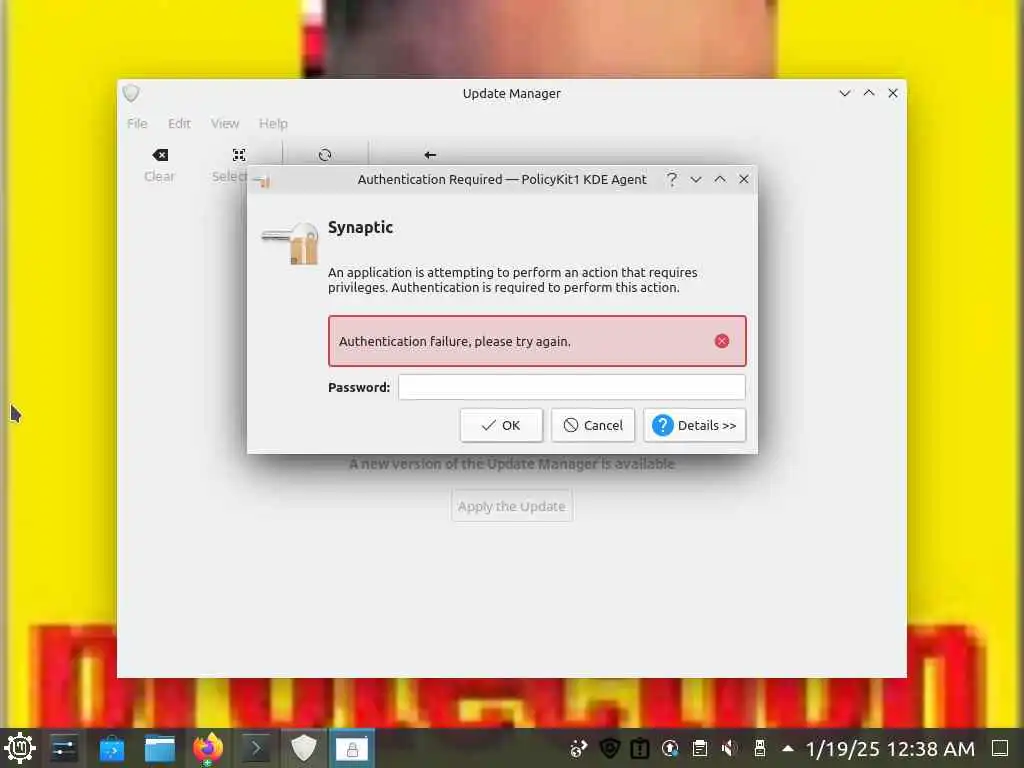This screenshot has height=768, width=1024.
Task: Maximize the authentication dialog
Action: 720,179
